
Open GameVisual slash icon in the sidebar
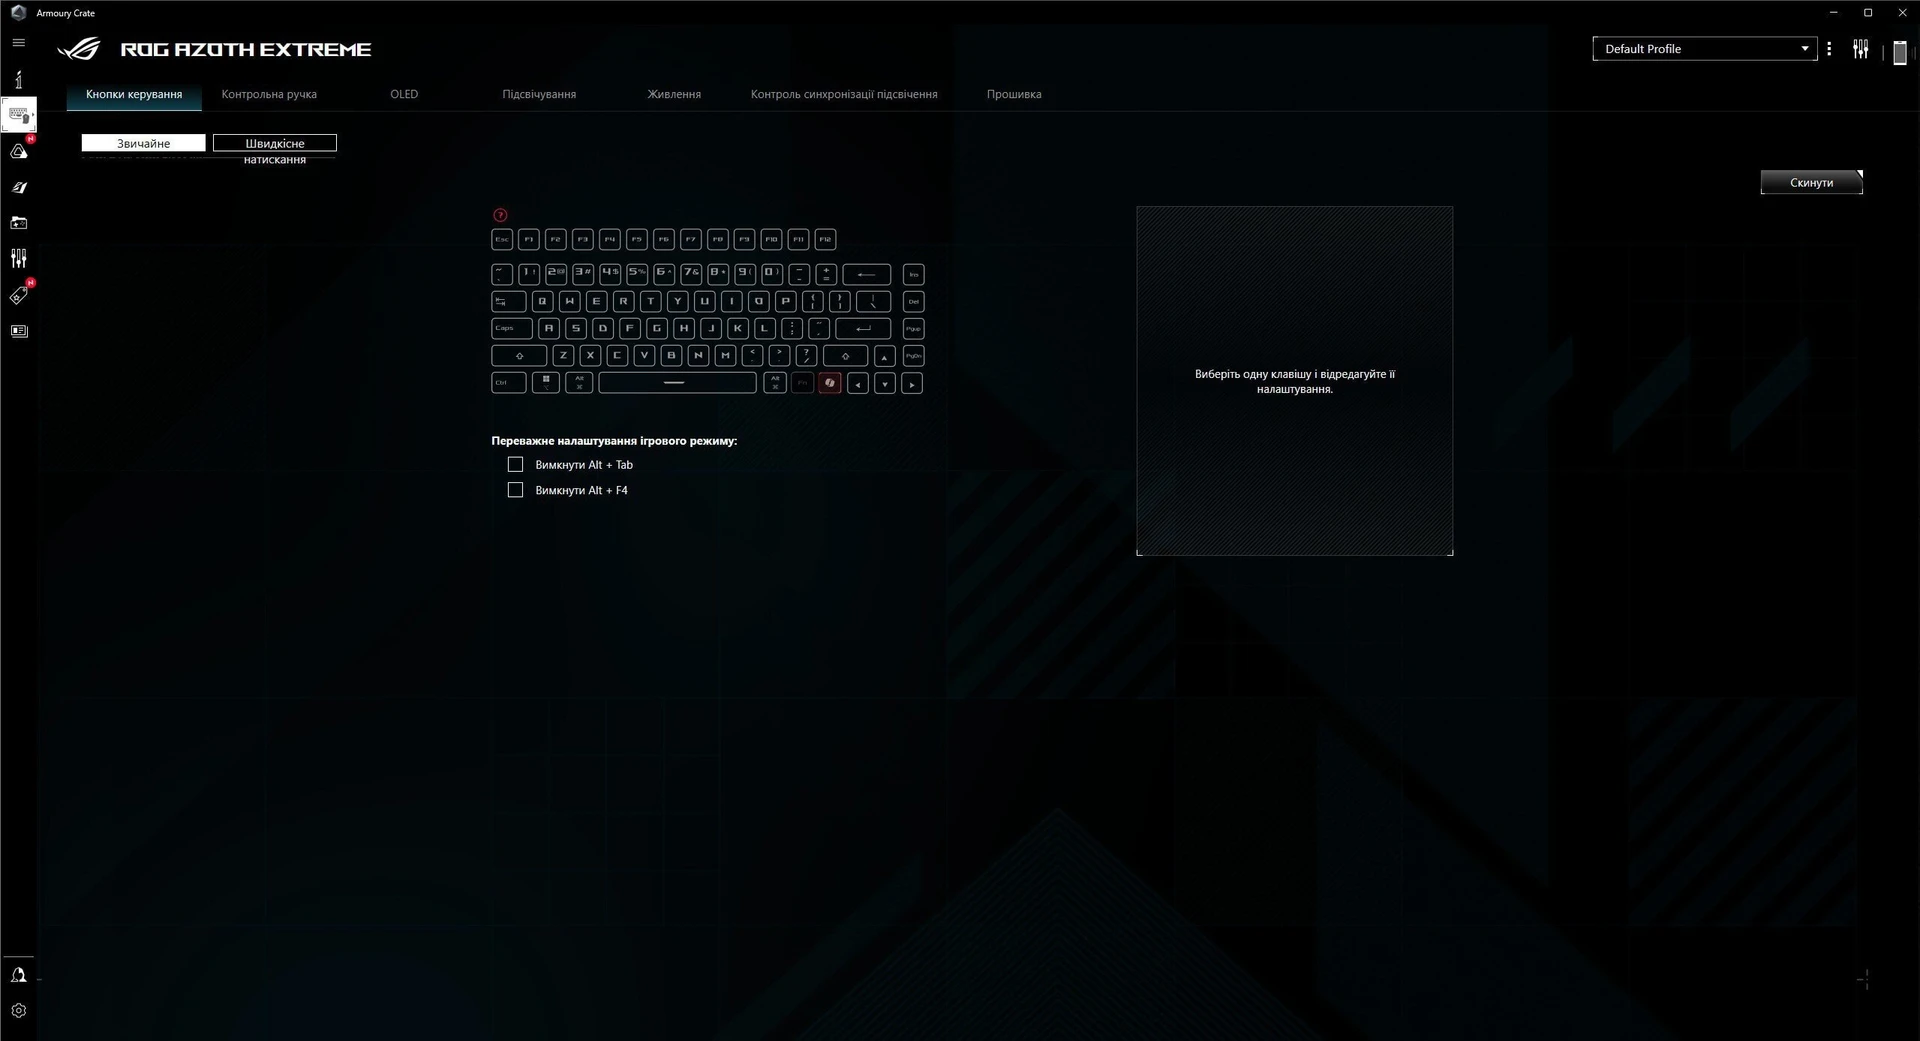tap(18, 187)
